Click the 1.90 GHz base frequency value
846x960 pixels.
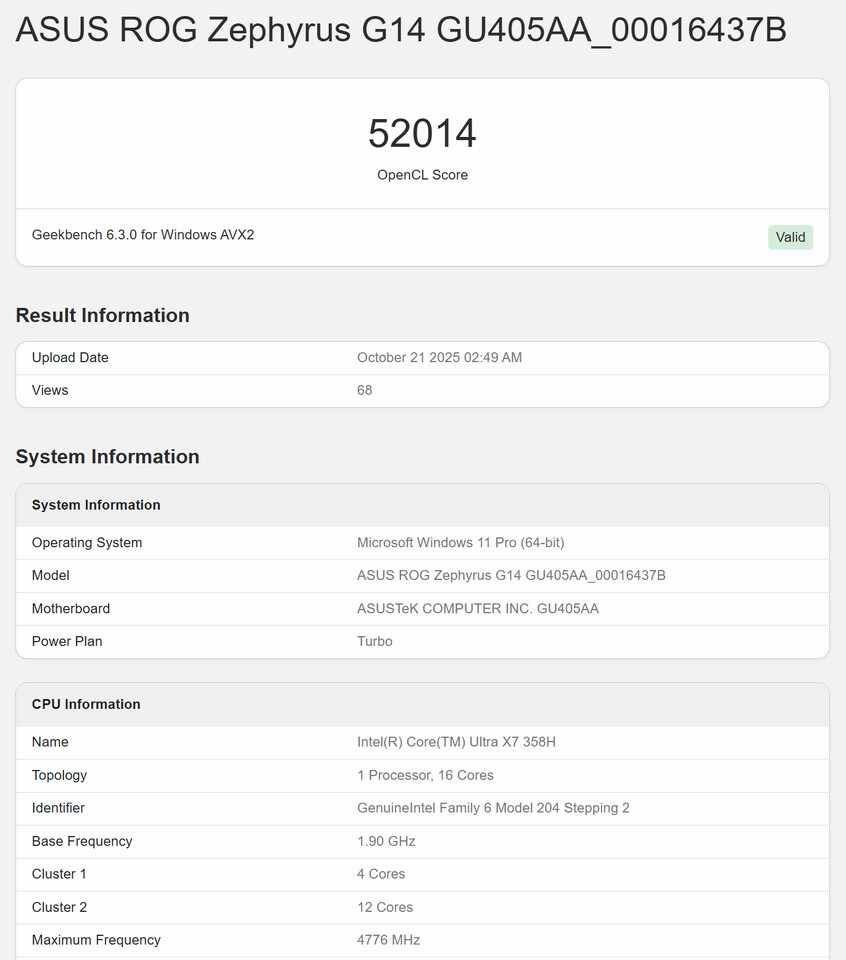386,841
